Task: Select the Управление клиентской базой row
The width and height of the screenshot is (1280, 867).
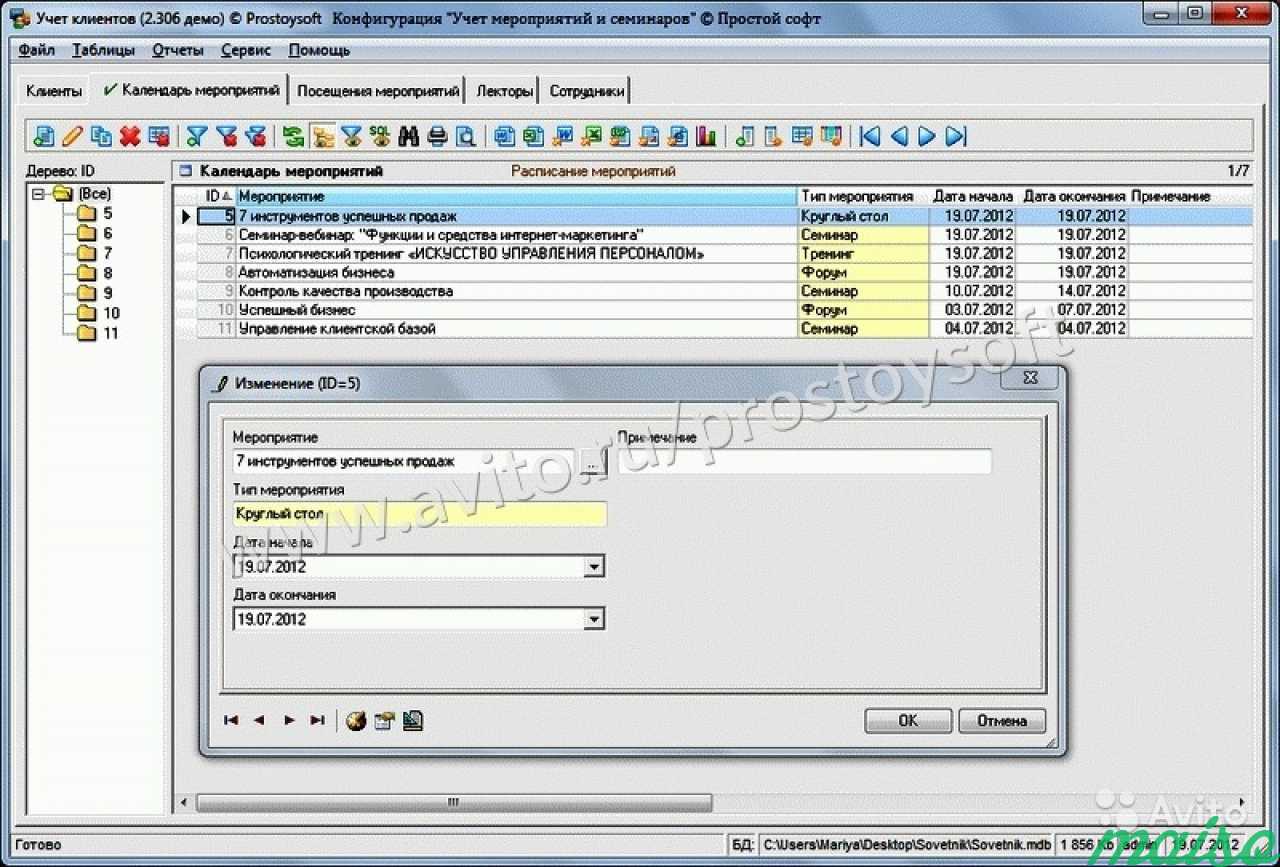Action: click(714, 328)
